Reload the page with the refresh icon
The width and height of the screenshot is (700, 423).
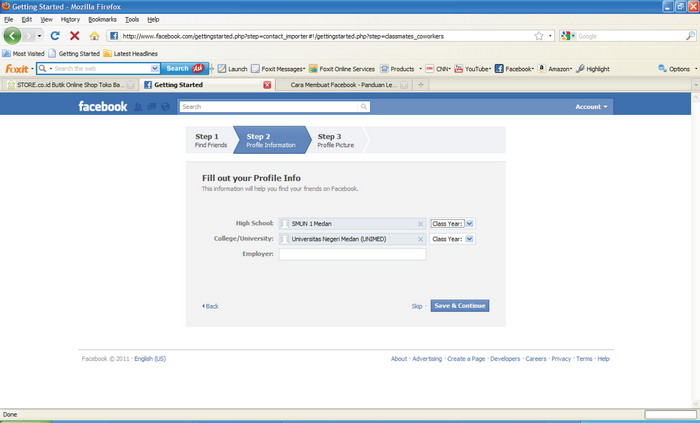[55, 36]
